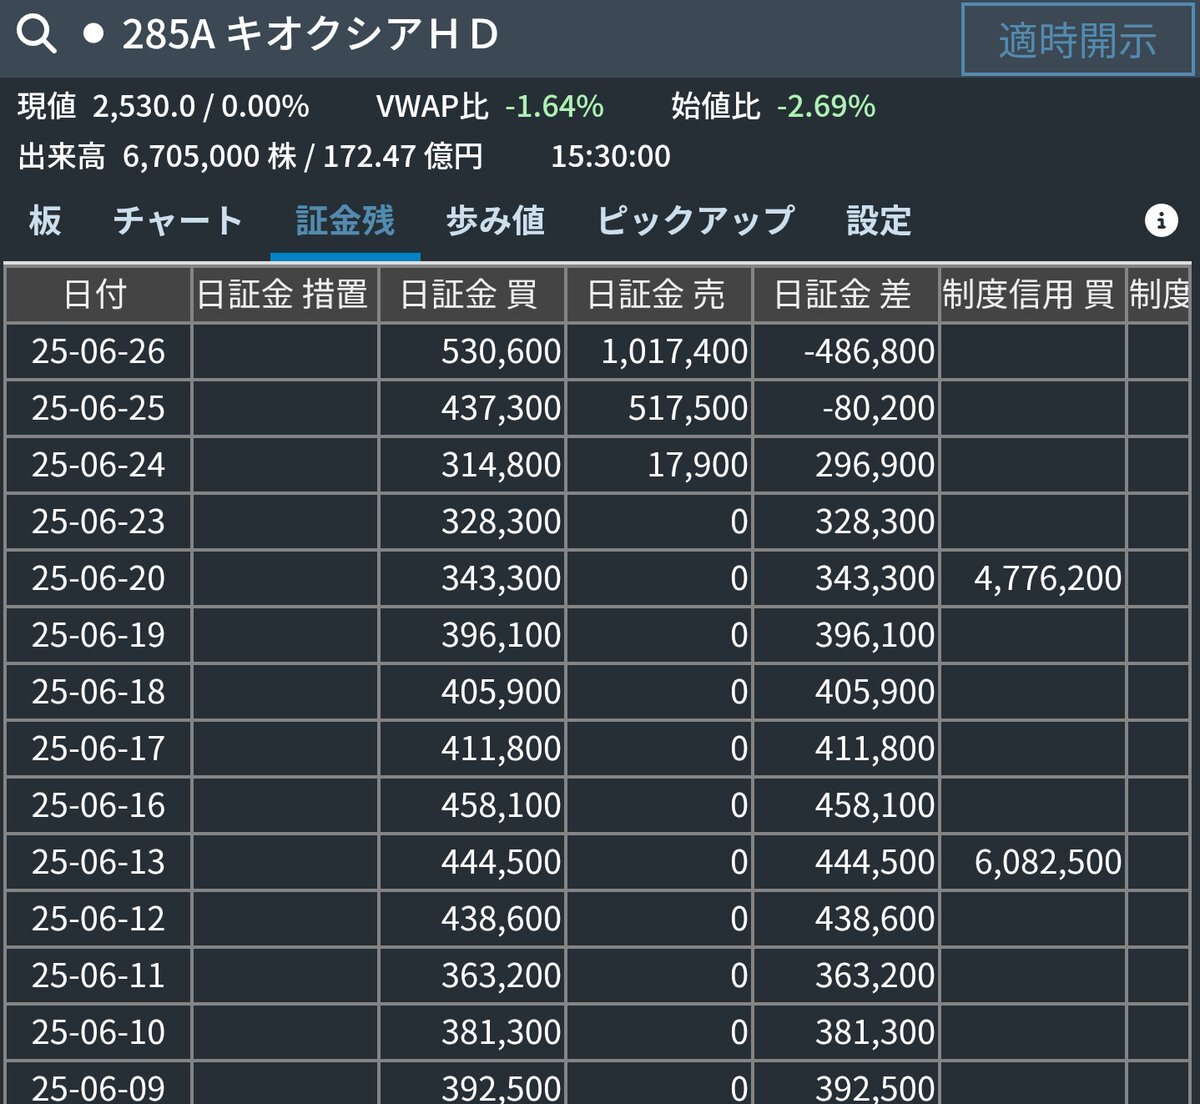Image resolution: width=1200 pixels, height=1104 pixels.
Task: Select the buy balance value 530,600
Action: [501, 351]
